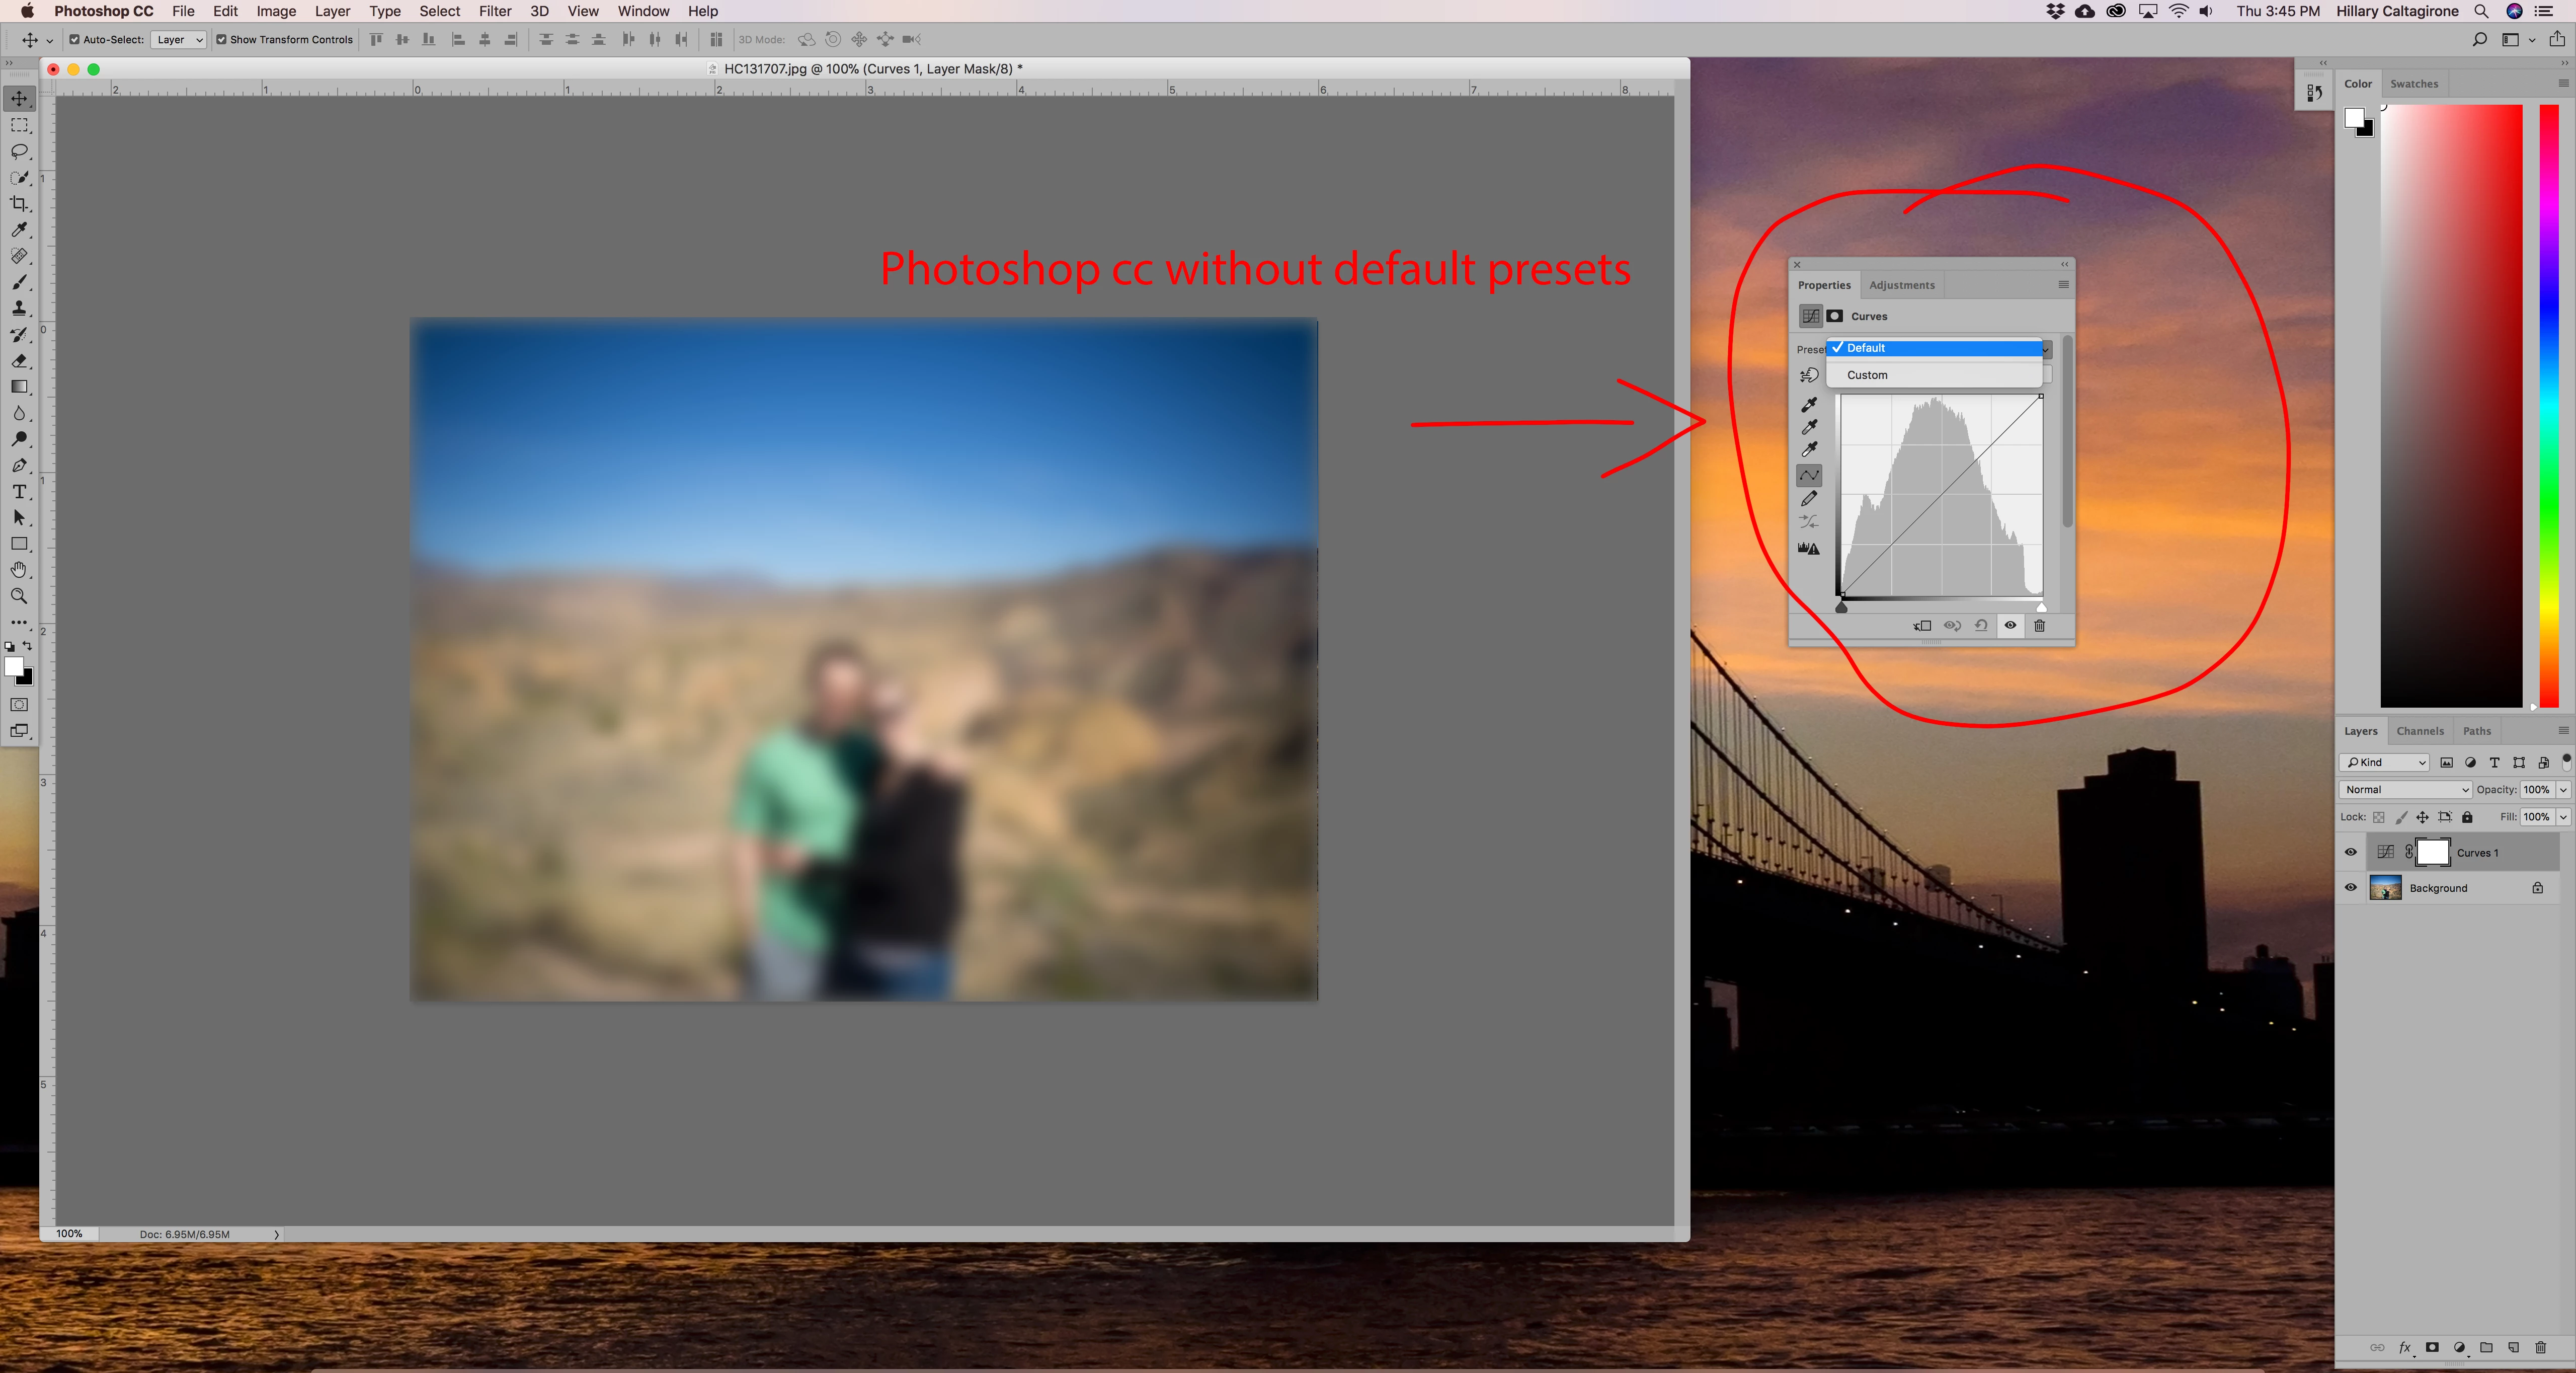The height and width of the screenshot is (1373, 2576).
Task: Open the layer Kind filter dropdown
Action: click(2384, 763)
